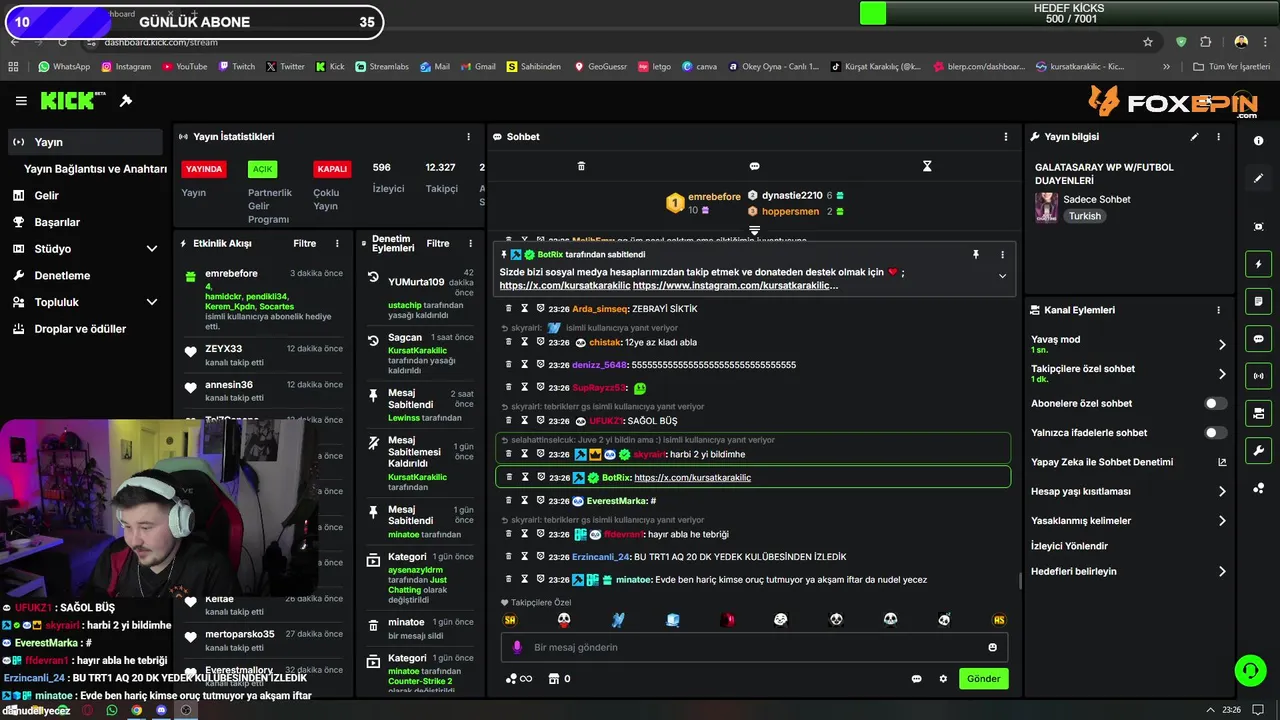This screenshot has height=720, width=1280.
Task: Edit stream info with the pencil icon
Action: click(1194, 137)
